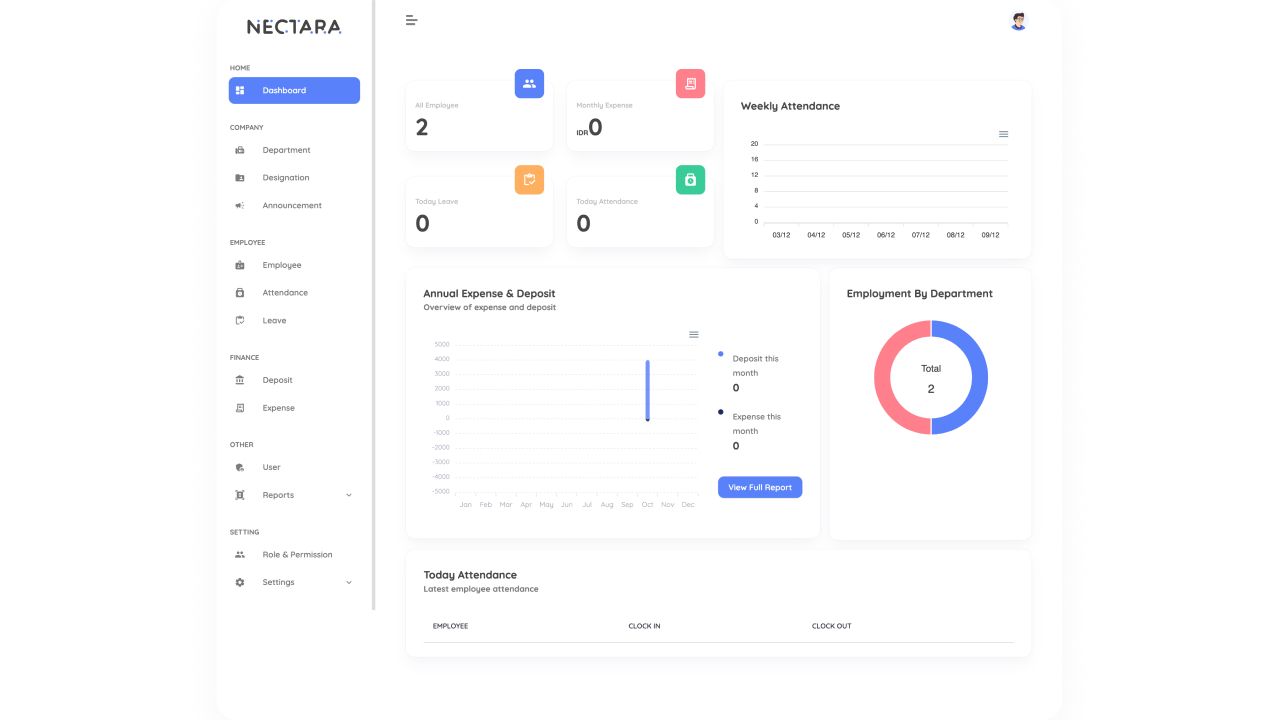Click the Reports icon in sidebar
Image resolution: width=1280 pixels, height=720 pixels.
[x=240, y=495]
